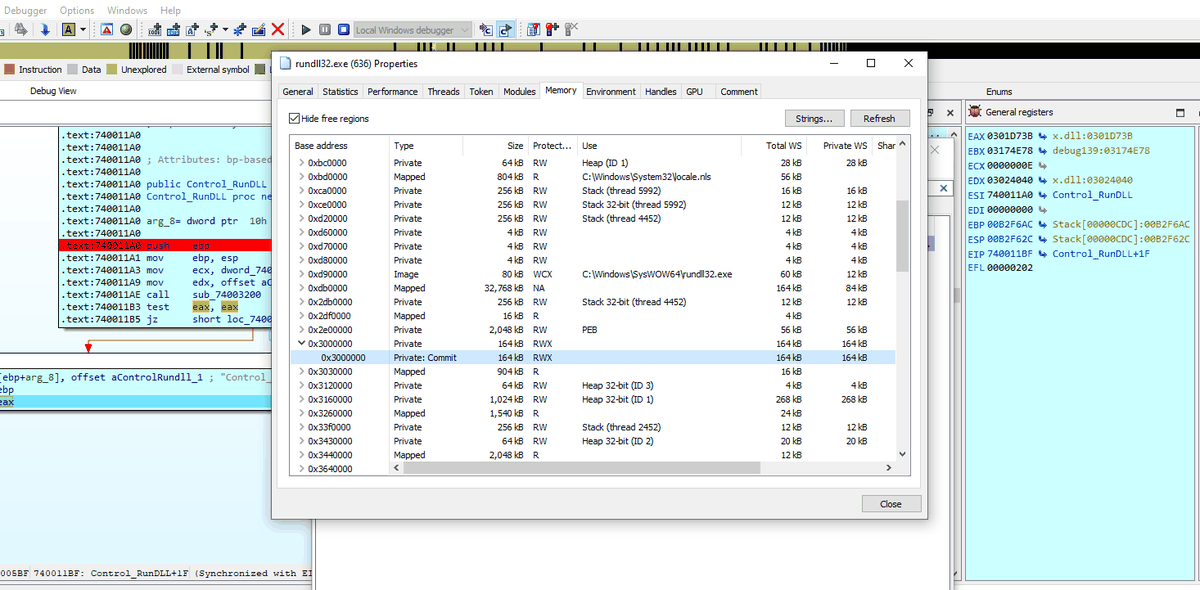The image size is (1200, 590).
Task: Click the gray breakpoint delete toolbar icon
Action: [571, 30]
